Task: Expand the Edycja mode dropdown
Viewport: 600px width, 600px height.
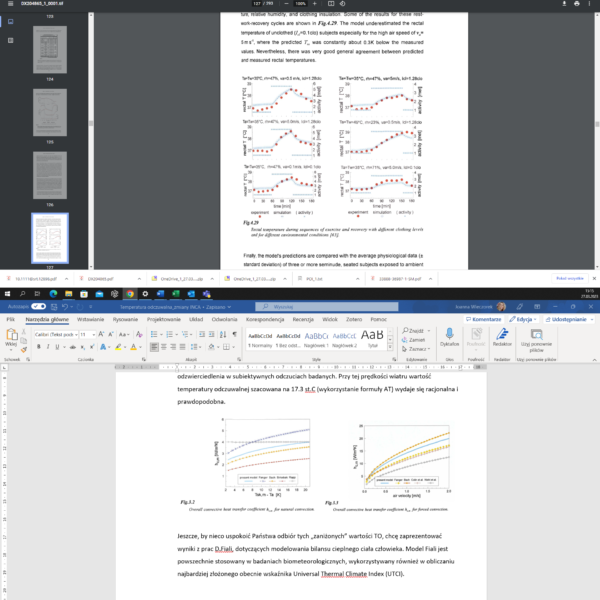Action: pyautogui.click(x=521, y=319)
